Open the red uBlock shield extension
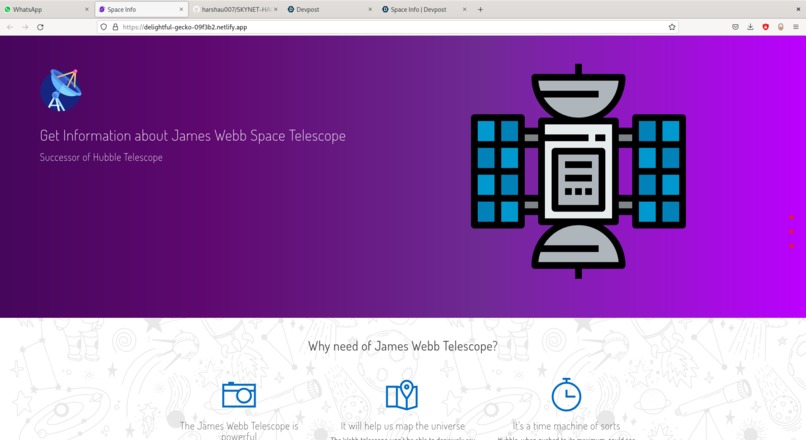 coord(765,27)
